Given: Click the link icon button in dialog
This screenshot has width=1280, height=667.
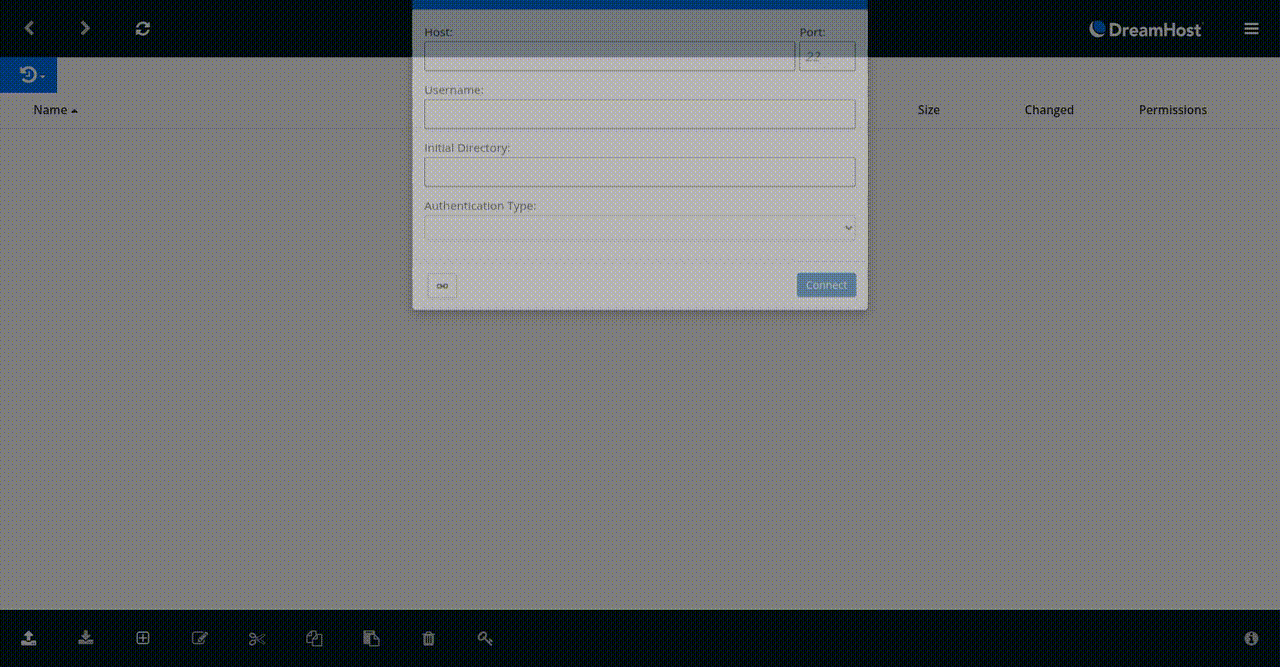Looking at the screenshot, I should 442,286.
